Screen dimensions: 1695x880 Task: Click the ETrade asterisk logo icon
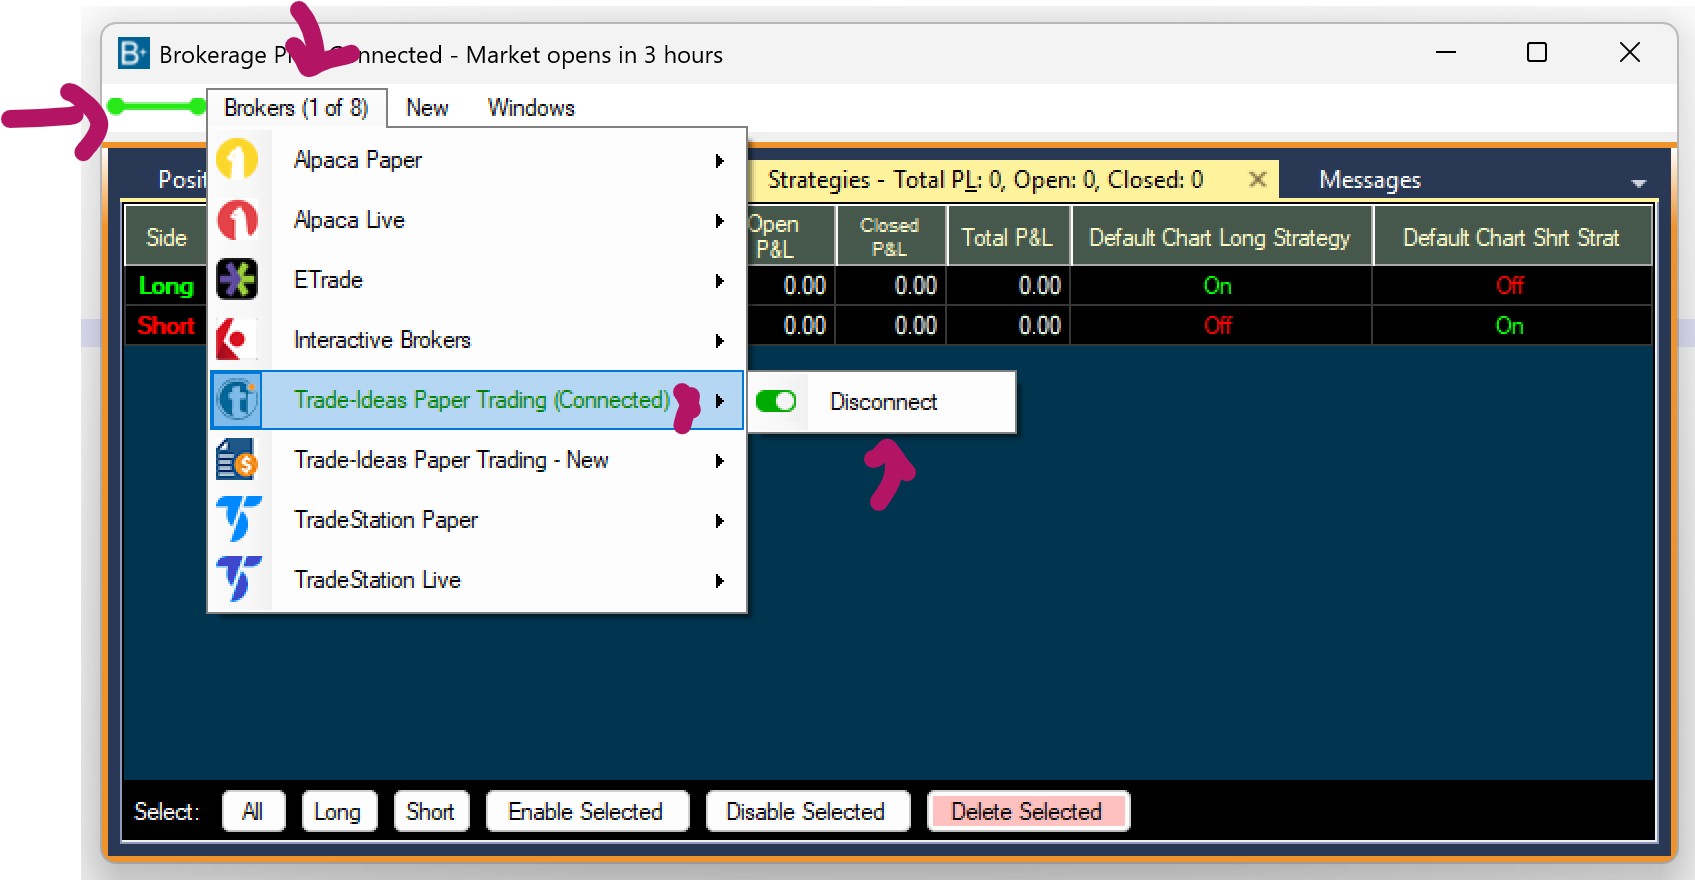(237, 280)
